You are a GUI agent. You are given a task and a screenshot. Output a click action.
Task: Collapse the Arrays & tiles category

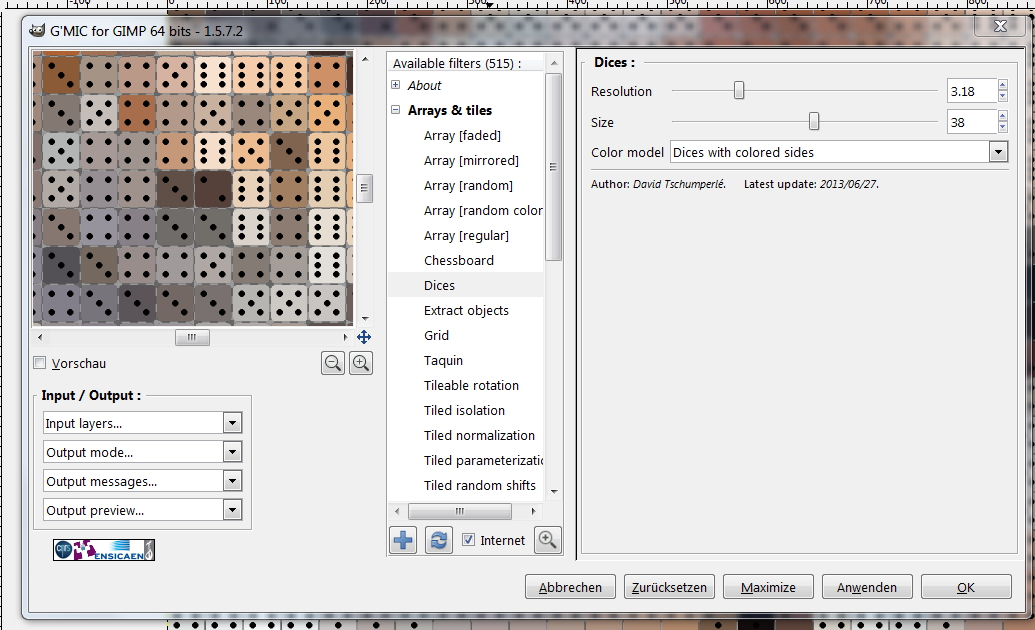(x=396, y=110)
